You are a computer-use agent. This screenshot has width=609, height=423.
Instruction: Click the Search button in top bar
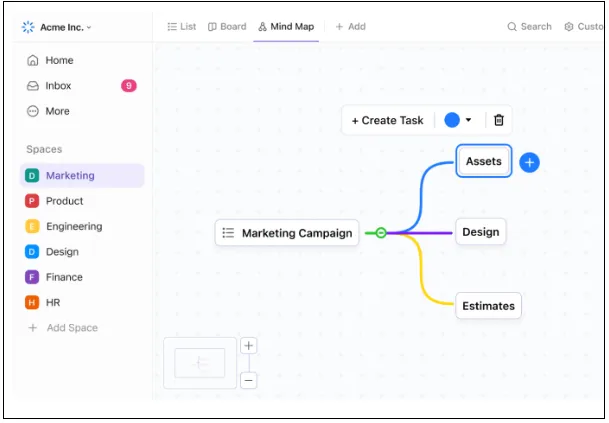tap(529, 26)
